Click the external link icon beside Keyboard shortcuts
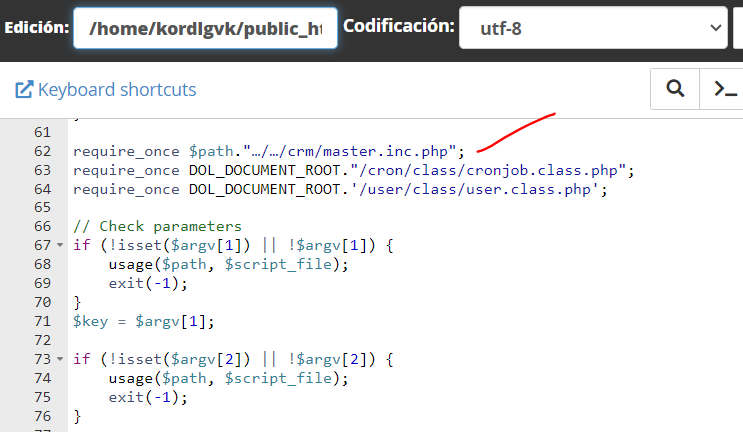743x432 pixels. tap(24, 90)
